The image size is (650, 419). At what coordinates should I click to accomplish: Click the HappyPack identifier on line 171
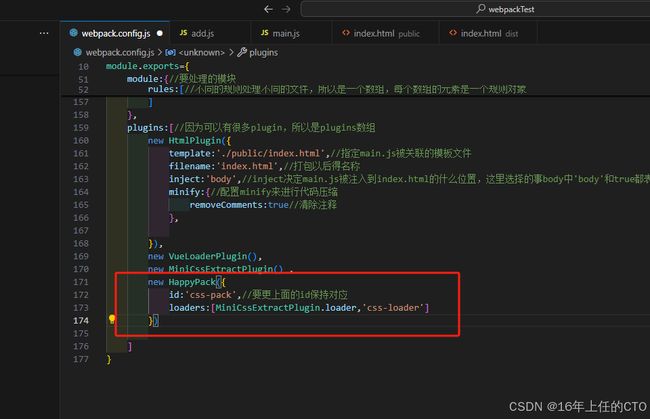tap(192, 282)
